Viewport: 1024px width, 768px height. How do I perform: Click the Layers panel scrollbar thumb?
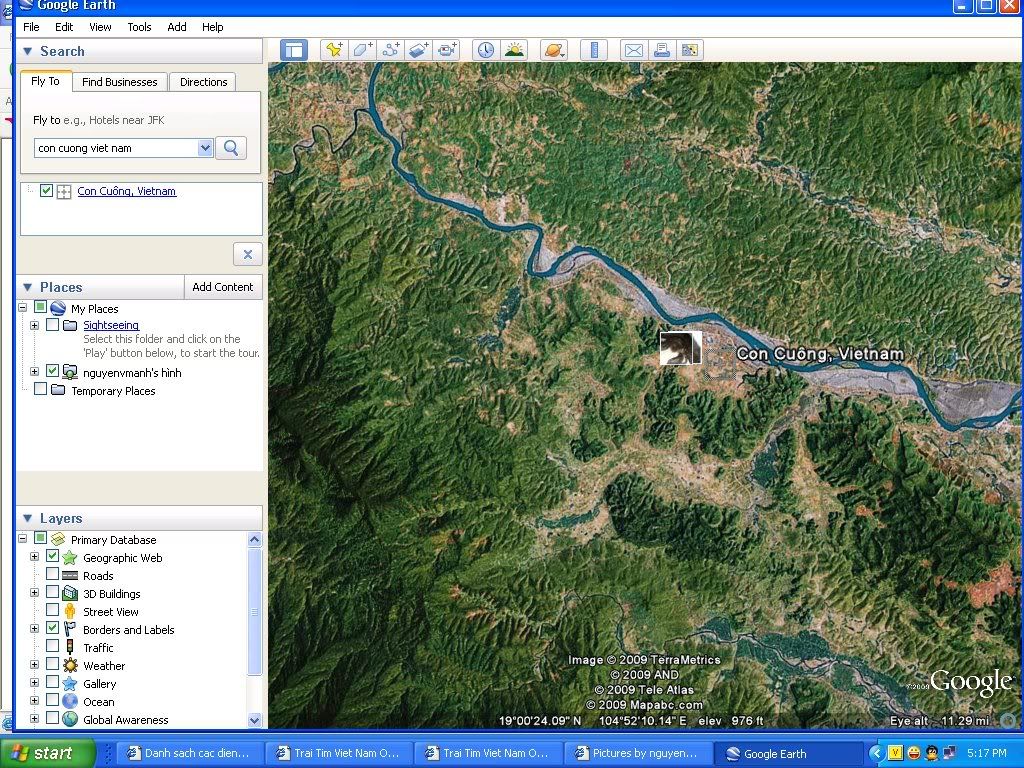tap(255, 612)
